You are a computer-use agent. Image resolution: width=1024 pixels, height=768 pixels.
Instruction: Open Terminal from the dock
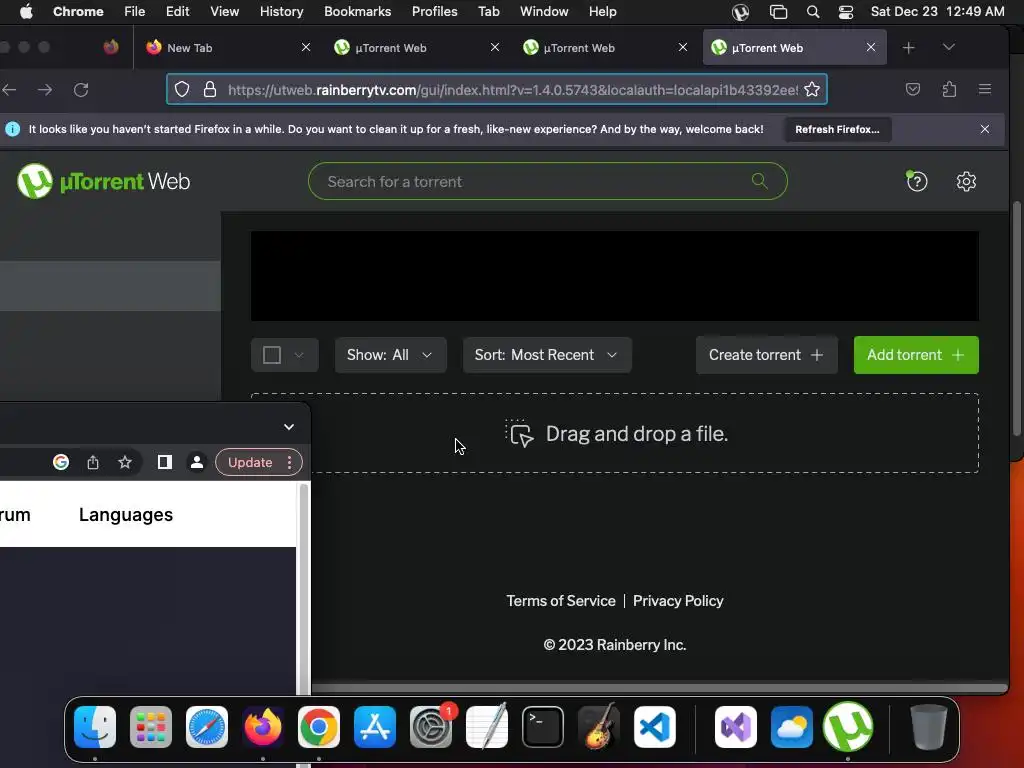click(543, 727)
